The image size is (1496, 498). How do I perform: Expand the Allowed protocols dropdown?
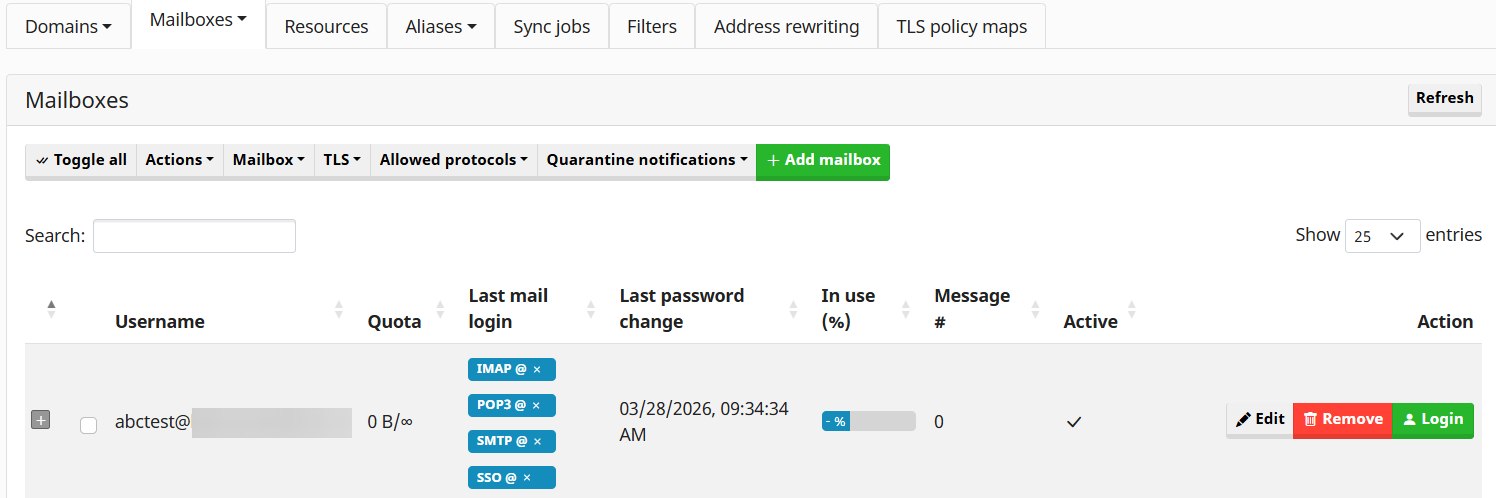[454, 160]
